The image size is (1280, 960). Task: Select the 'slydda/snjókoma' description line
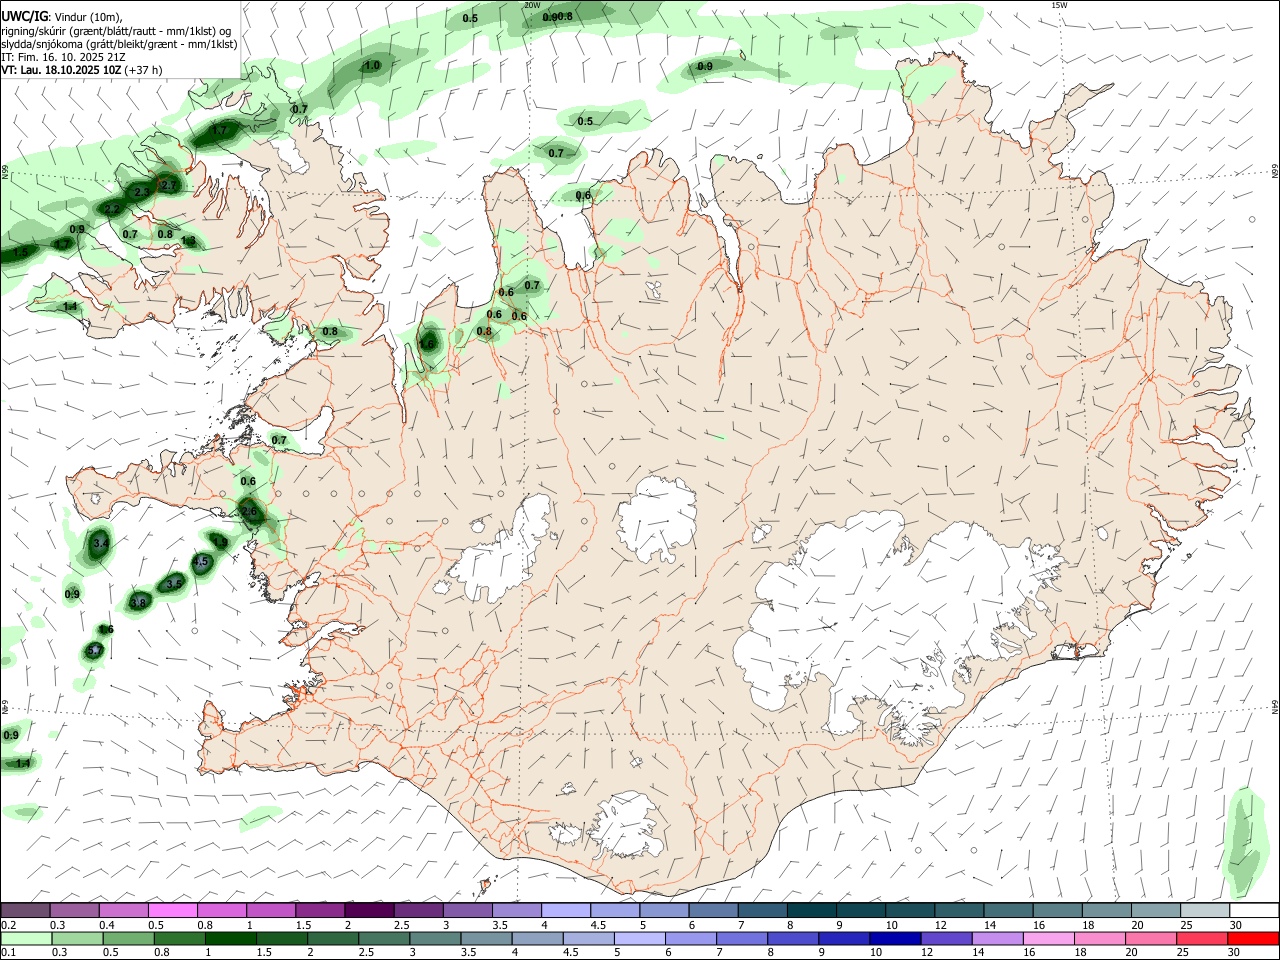pos(119,44)
